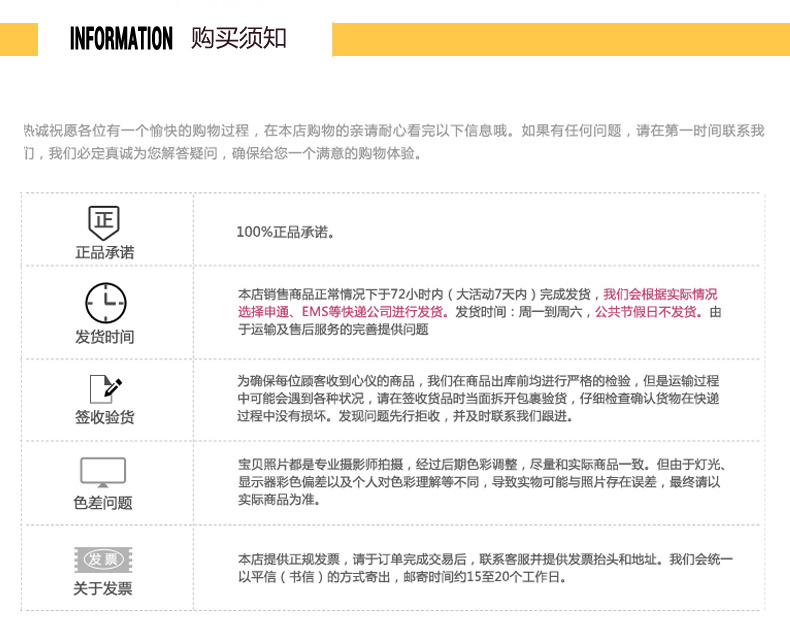Click the intro line containing 我们必定真诚为您解答疑问
The image size is (790, 620).
[x=222, y=153]
